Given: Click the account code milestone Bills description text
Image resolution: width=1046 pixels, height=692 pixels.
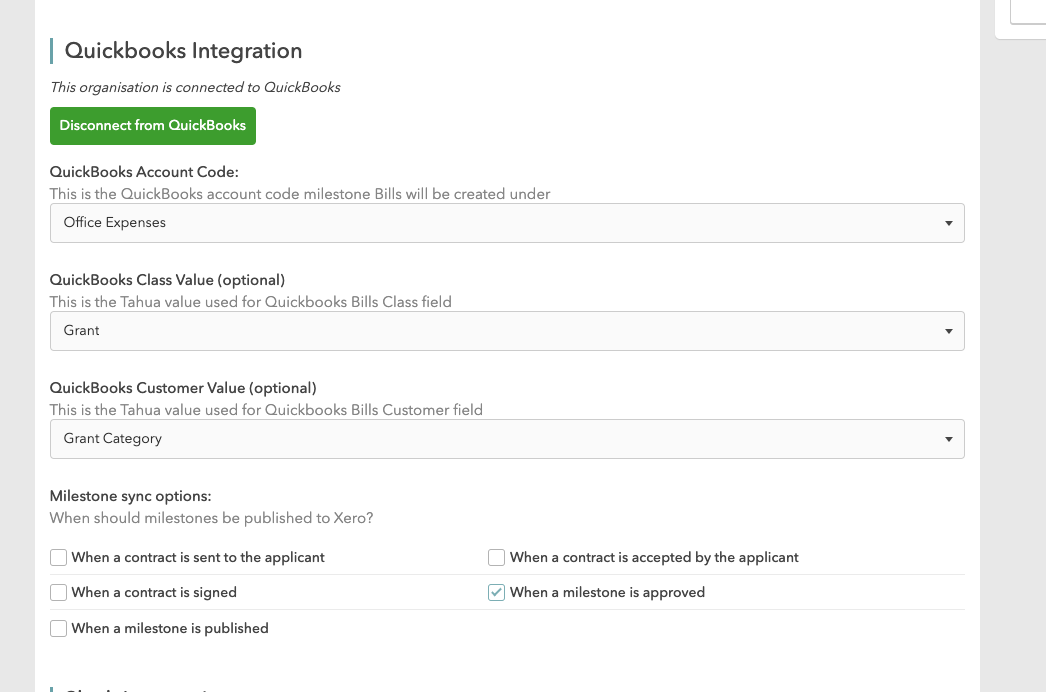Looking at the screenshot, I should (300, 194).
